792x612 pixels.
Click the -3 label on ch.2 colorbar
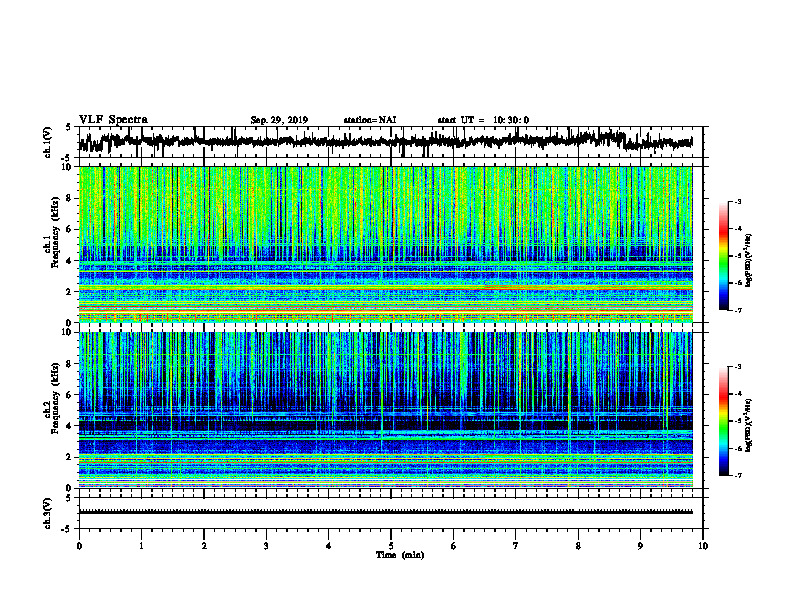click(738, 367)
